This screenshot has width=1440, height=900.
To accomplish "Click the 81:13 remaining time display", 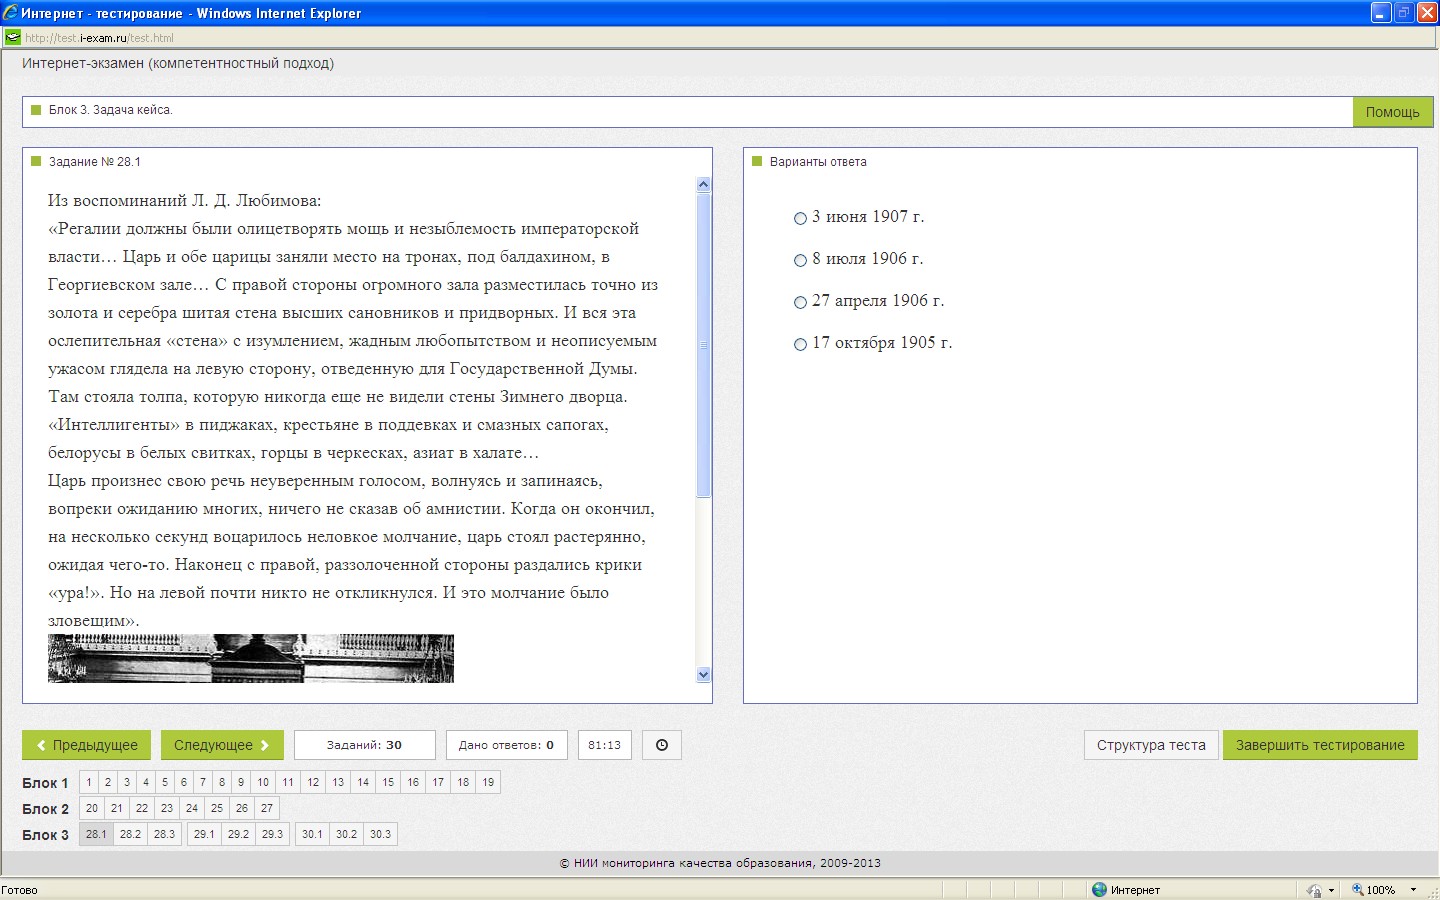I will (x=604, y=745).
